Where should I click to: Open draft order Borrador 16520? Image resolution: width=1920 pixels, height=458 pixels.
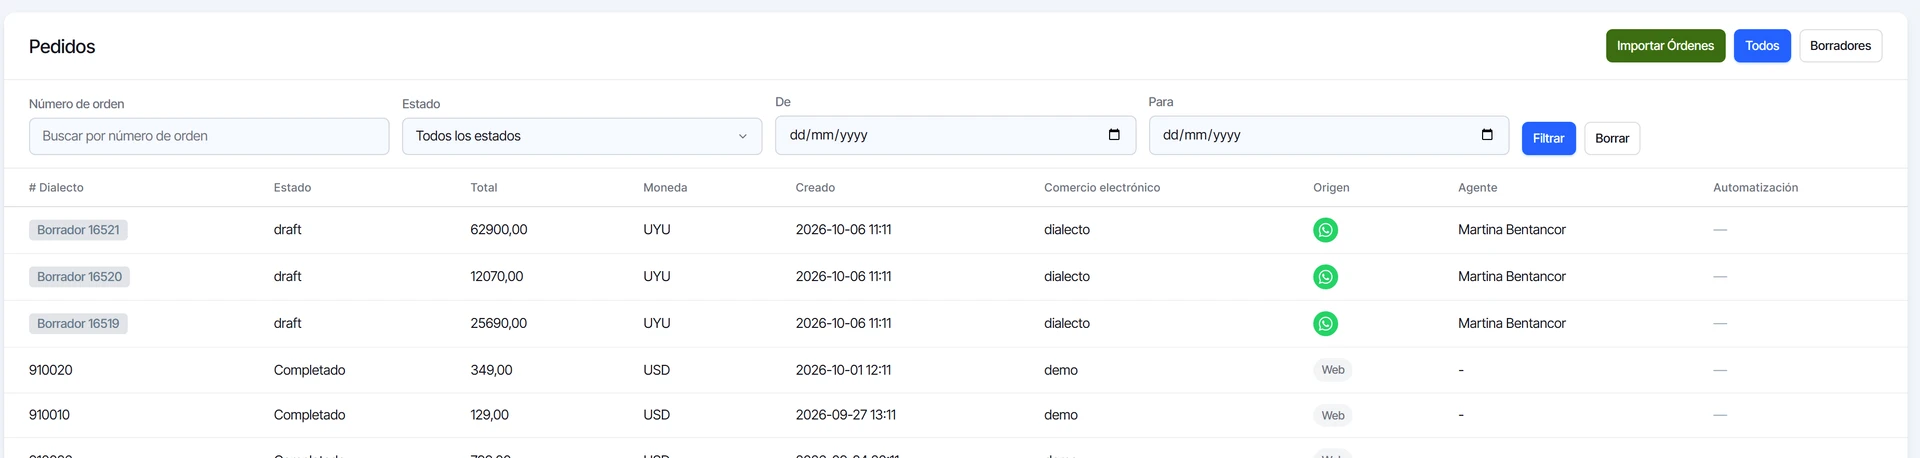point(79,277)
